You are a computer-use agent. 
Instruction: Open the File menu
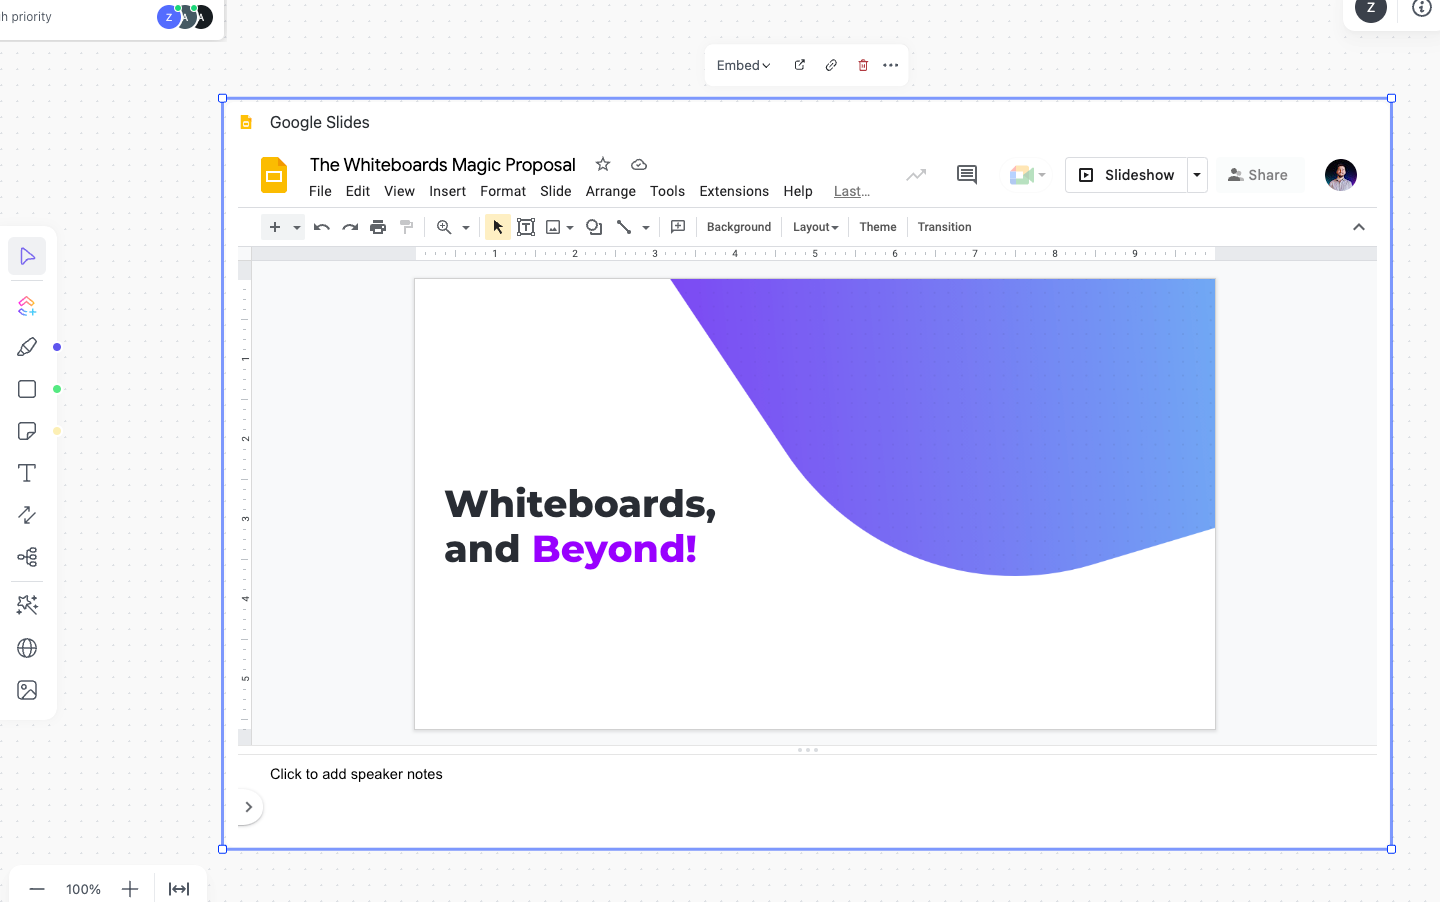[320, 191]
